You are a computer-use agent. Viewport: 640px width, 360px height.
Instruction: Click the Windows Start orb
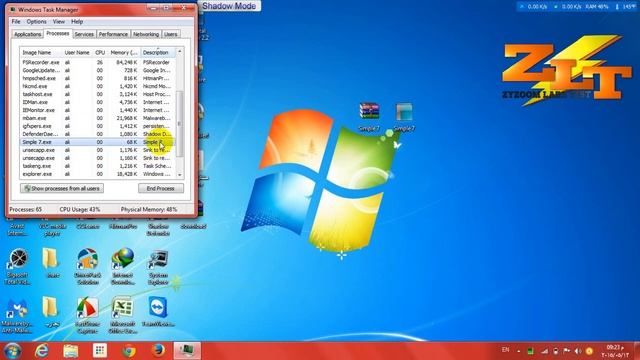point(12,351)
